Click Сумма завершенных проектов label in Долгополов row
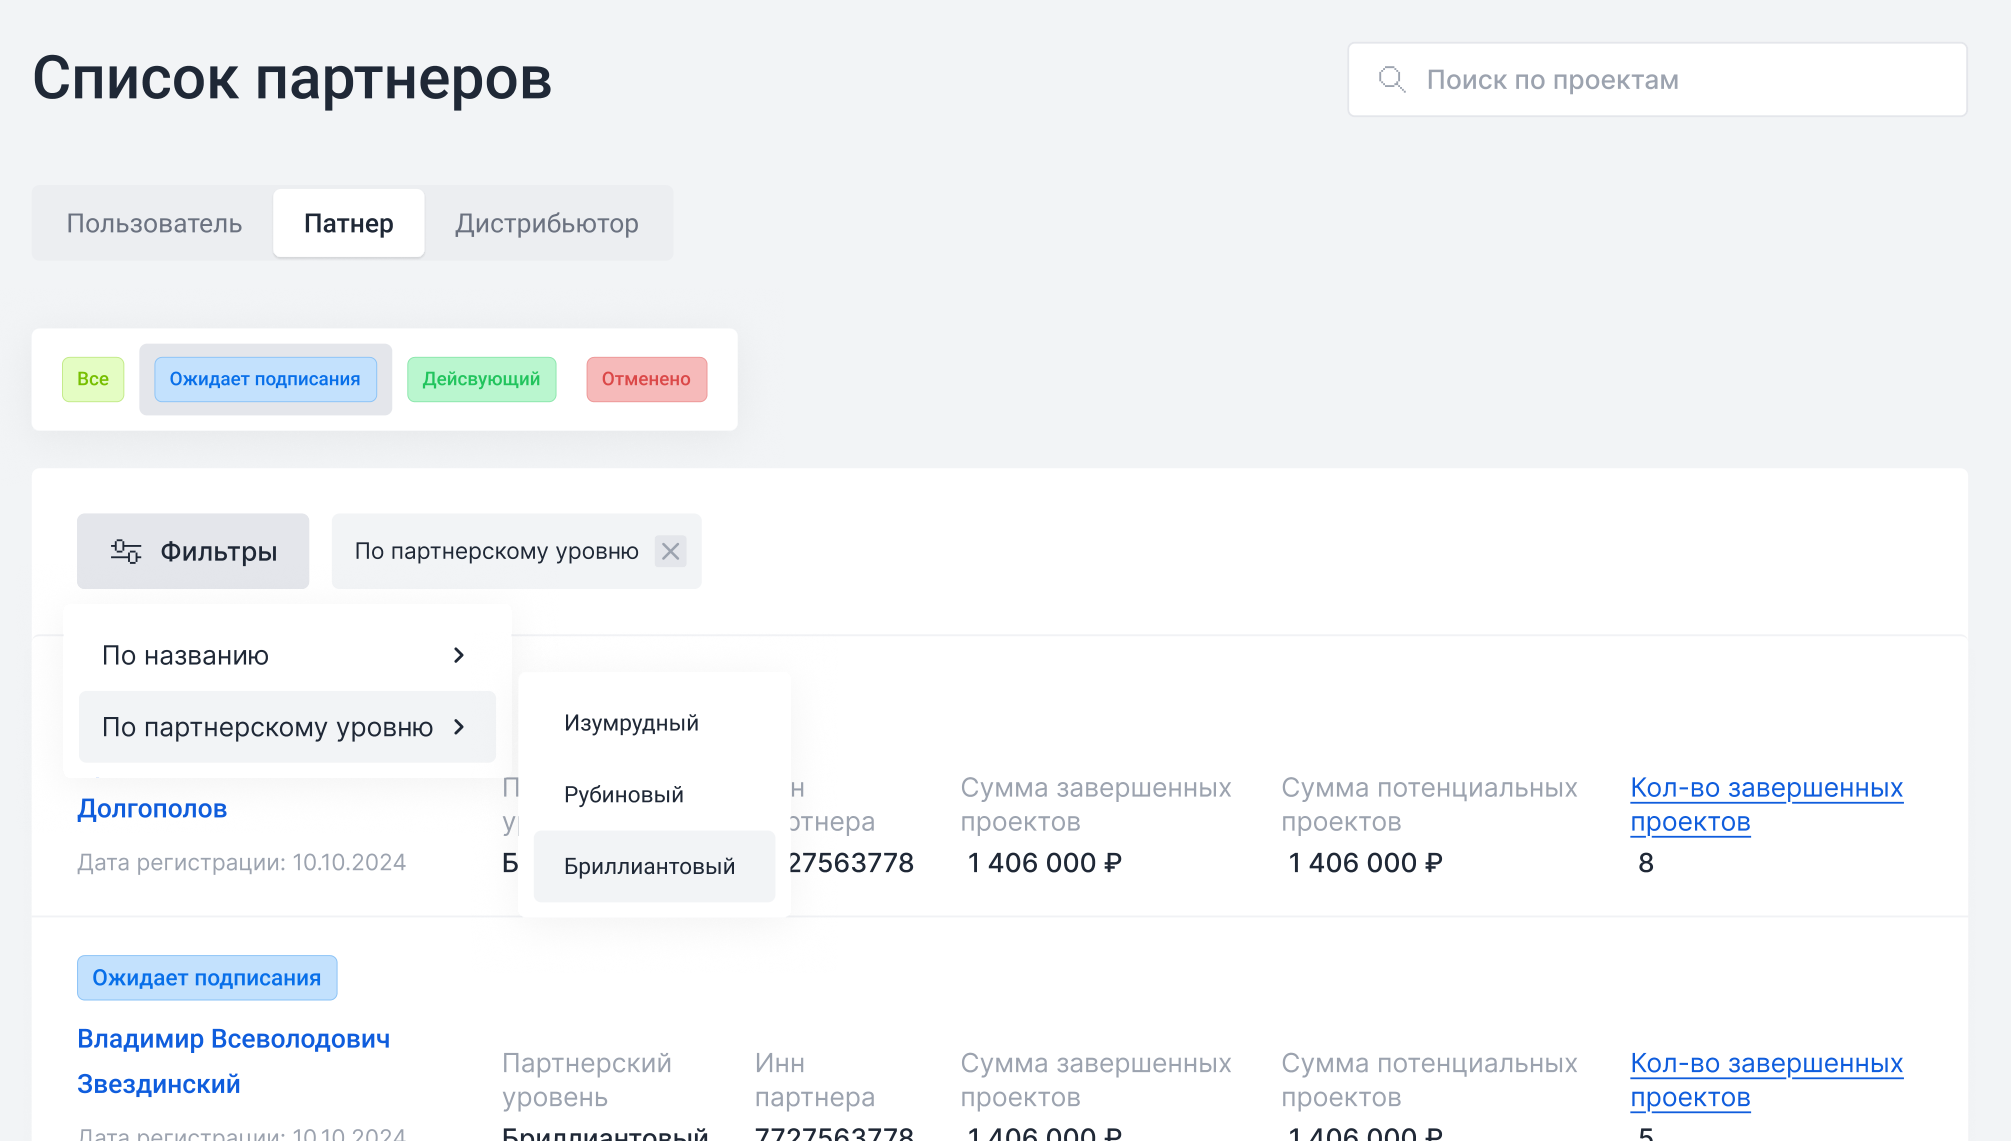This screenshot has height=1141, width=2011. (1096, 805)
